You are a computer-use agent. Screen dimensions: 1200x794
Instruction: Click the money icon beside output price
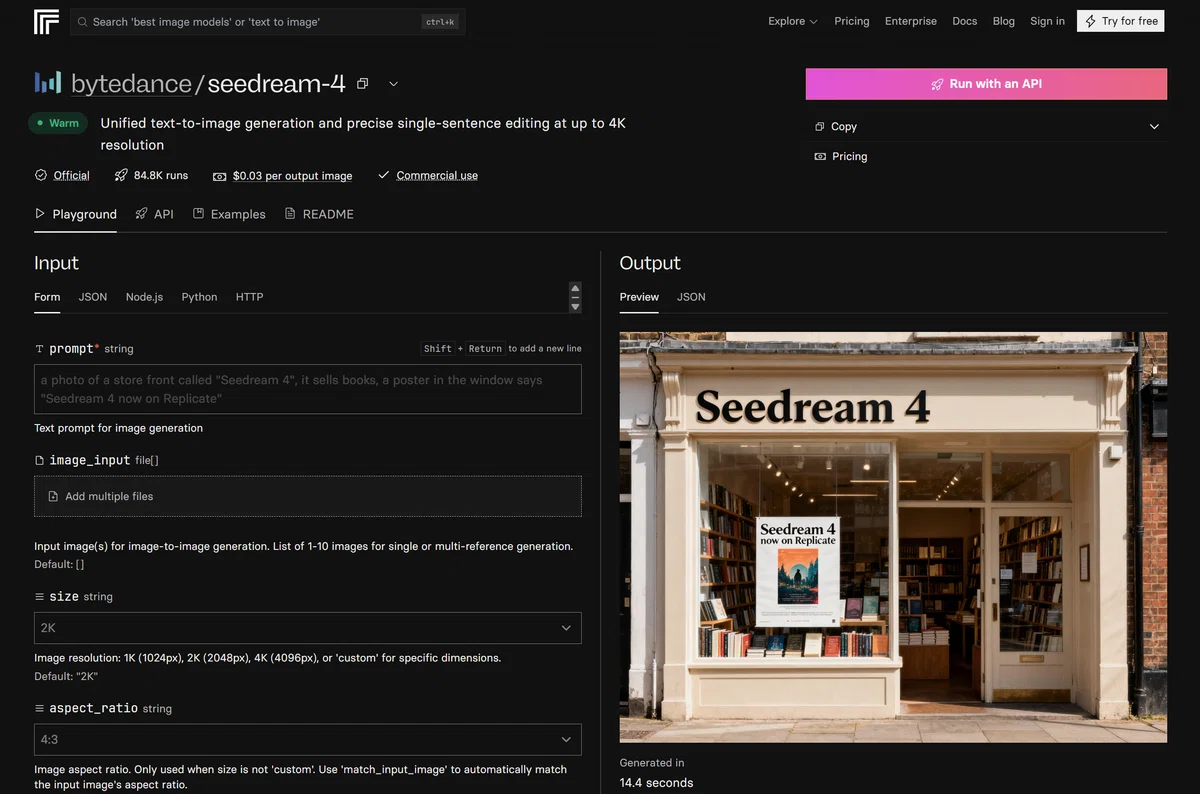tap(219, 176)
